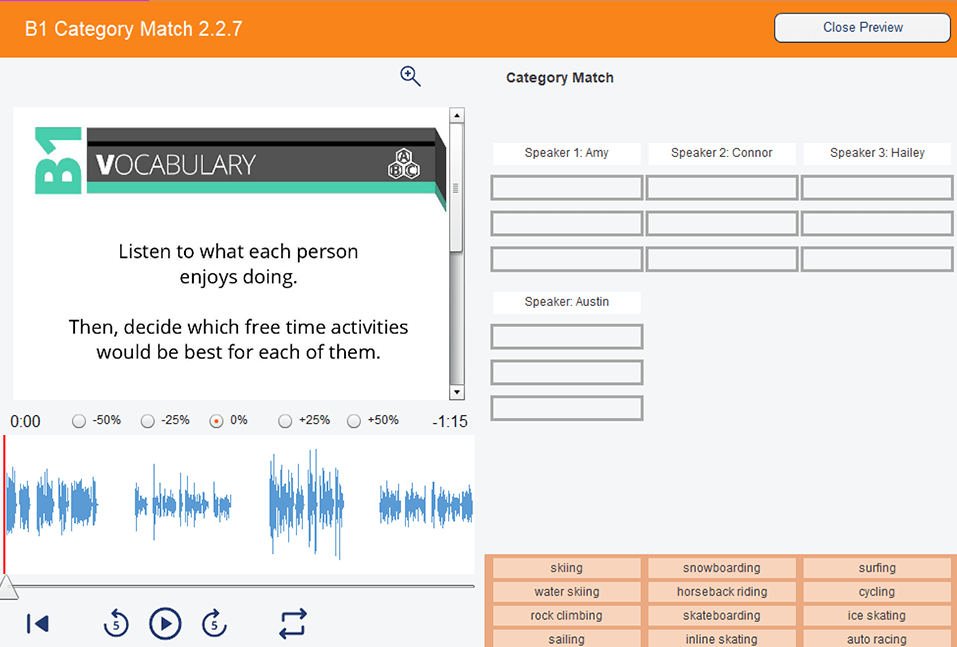
Task: Select +25% playback speed
Action: click(x=285, y=421)
